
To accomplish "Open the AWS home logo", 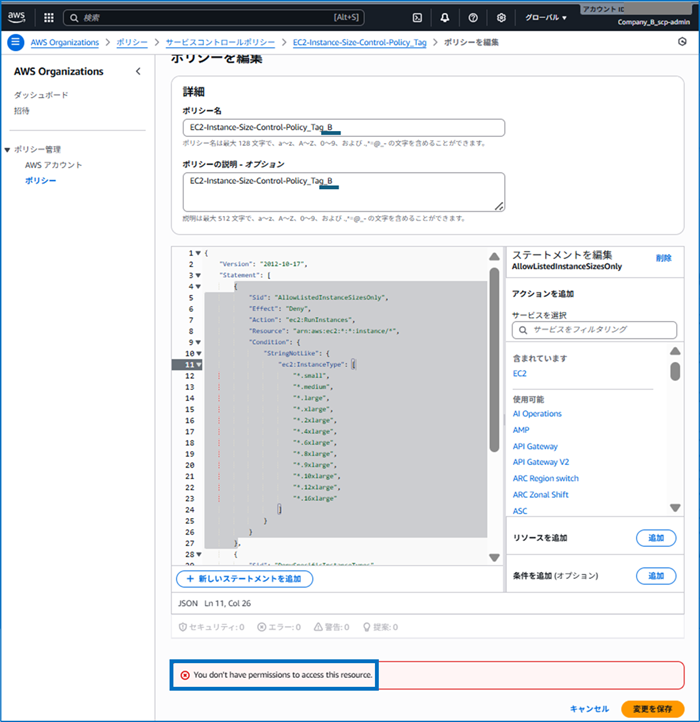I will click(x=16, y=17).
